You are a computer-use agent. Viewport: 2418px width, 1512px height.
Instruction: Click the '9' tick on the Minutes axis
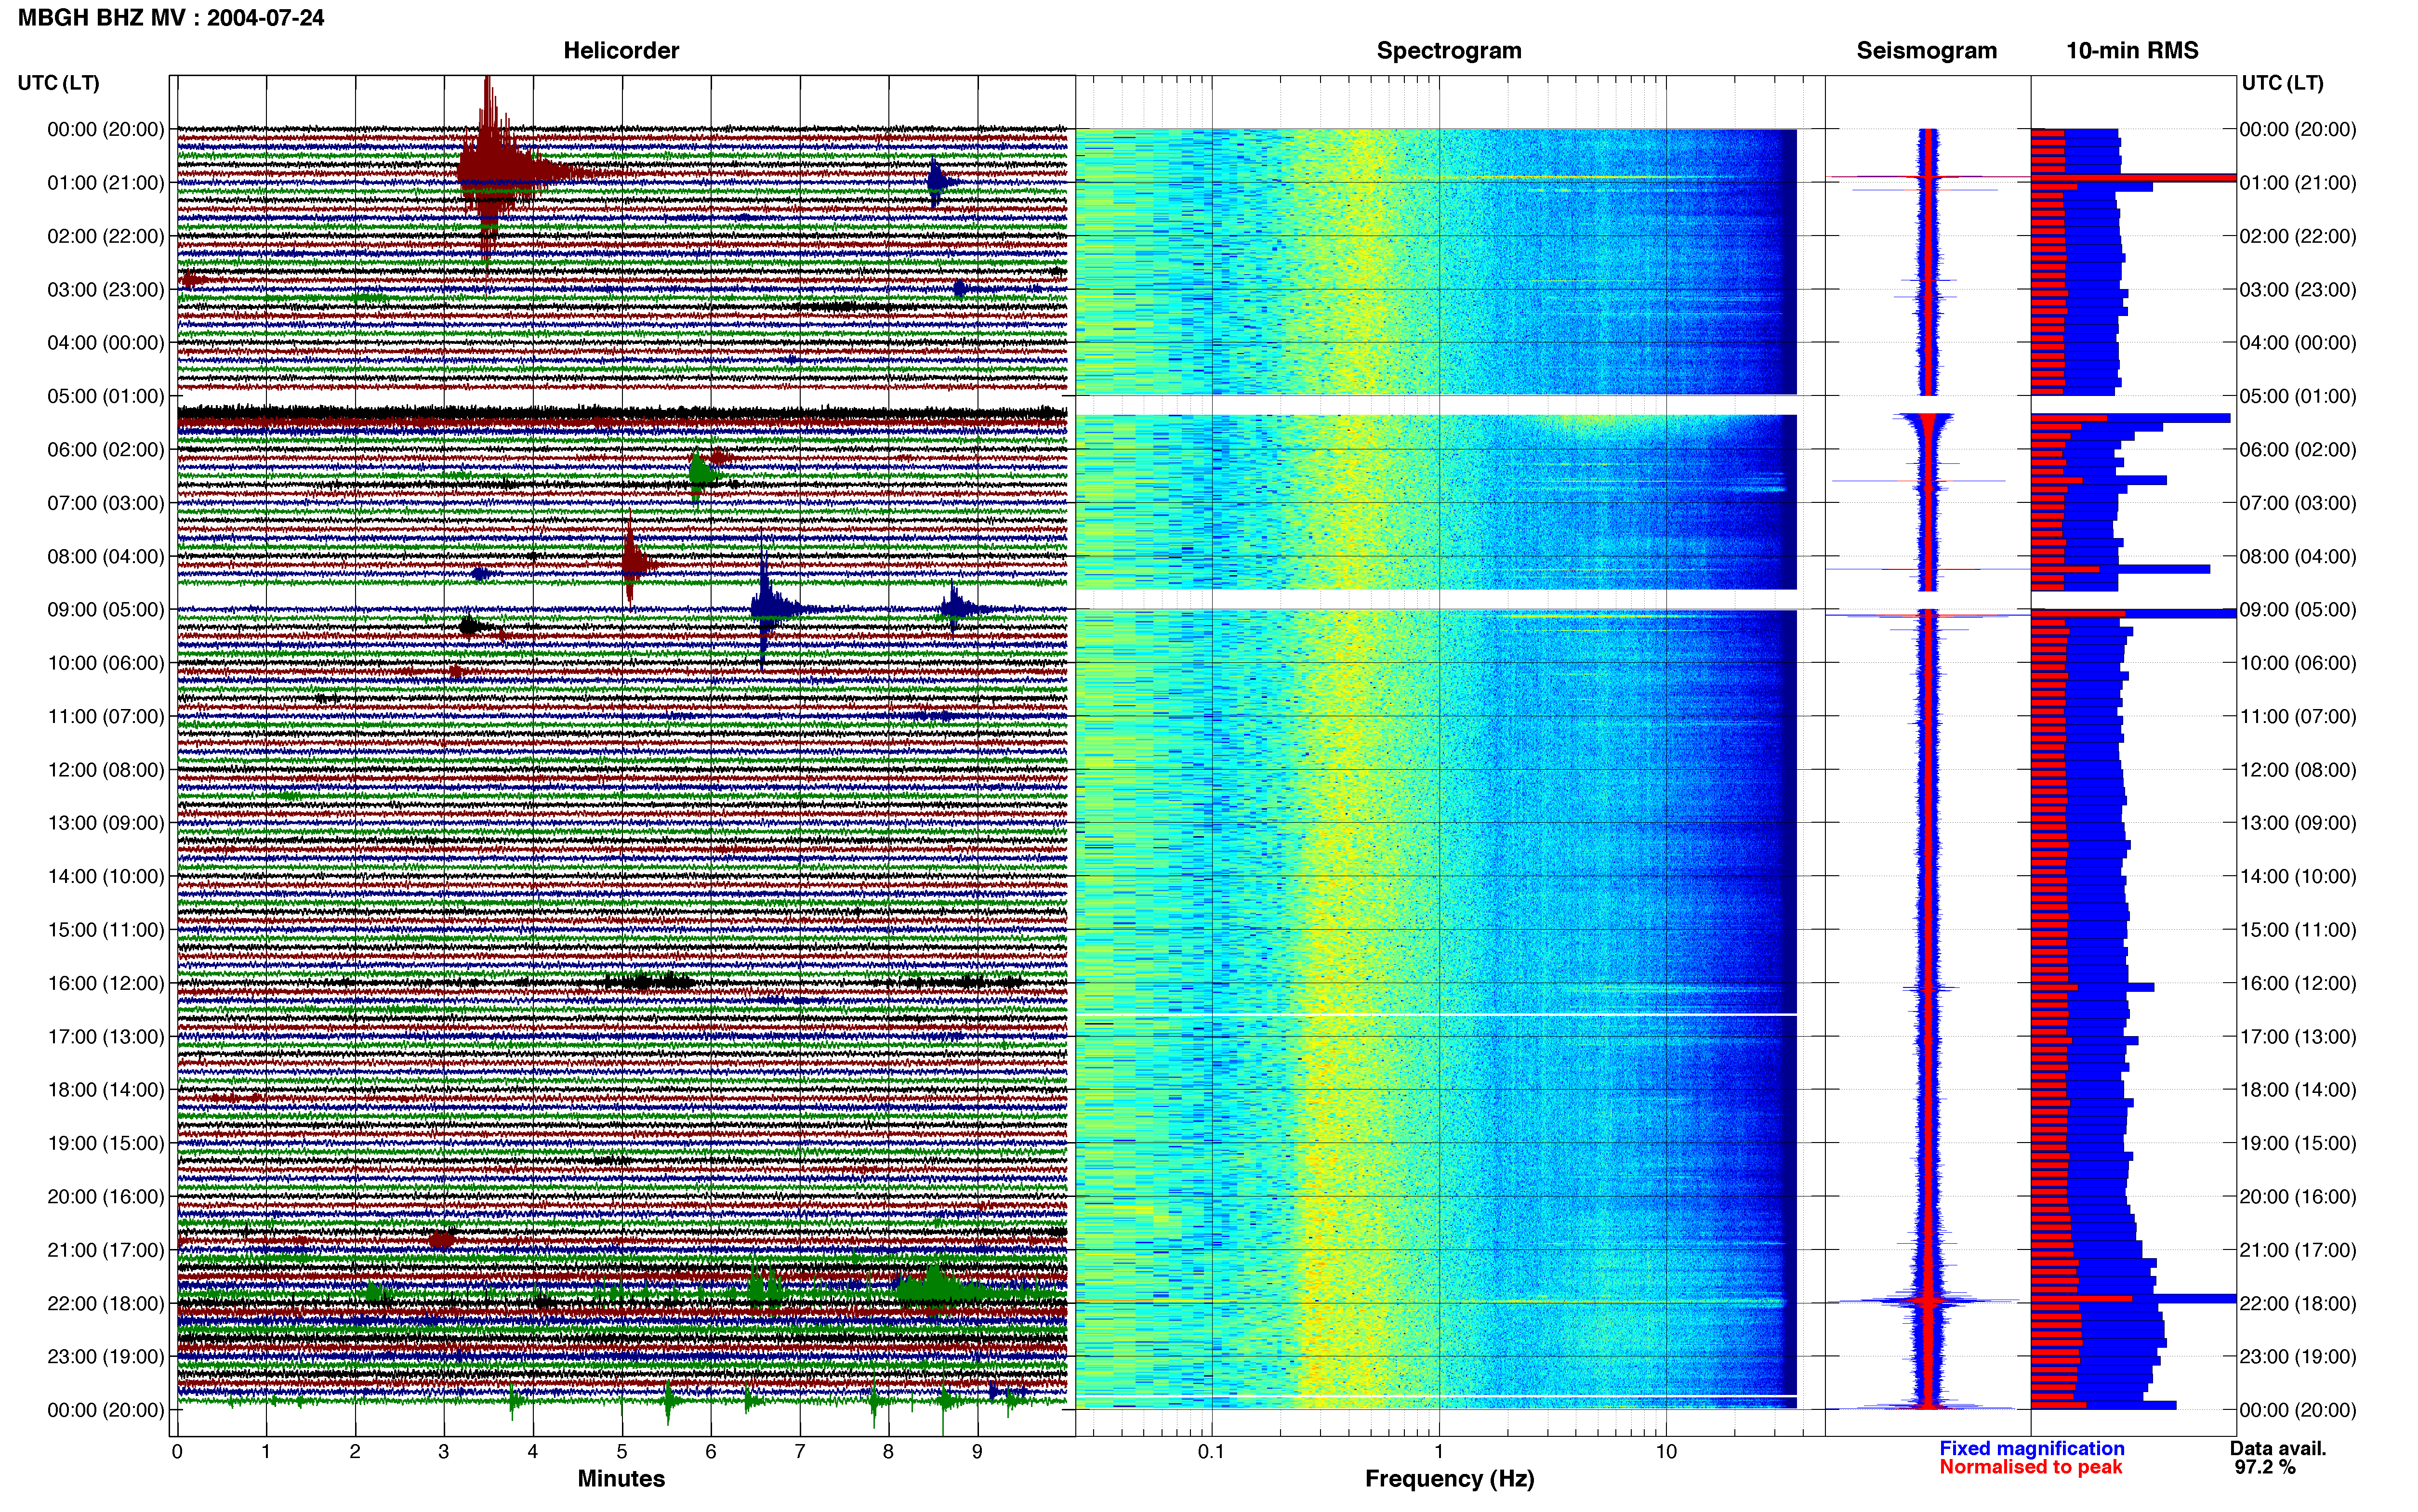[977, 1452]
